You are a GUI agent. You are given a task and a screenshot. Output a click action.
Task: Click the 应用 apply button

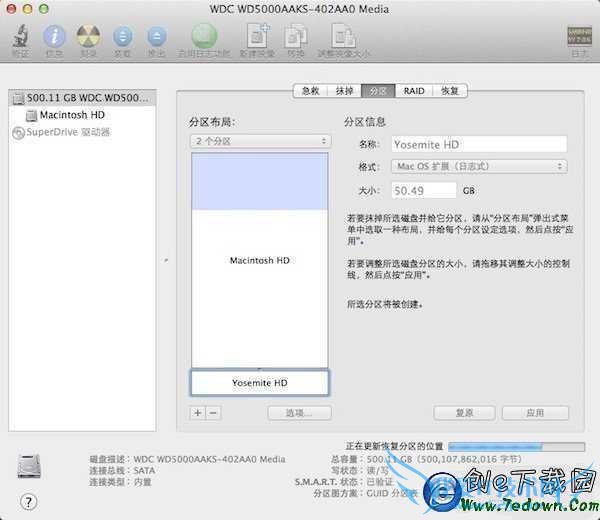(x=535, y=413)
